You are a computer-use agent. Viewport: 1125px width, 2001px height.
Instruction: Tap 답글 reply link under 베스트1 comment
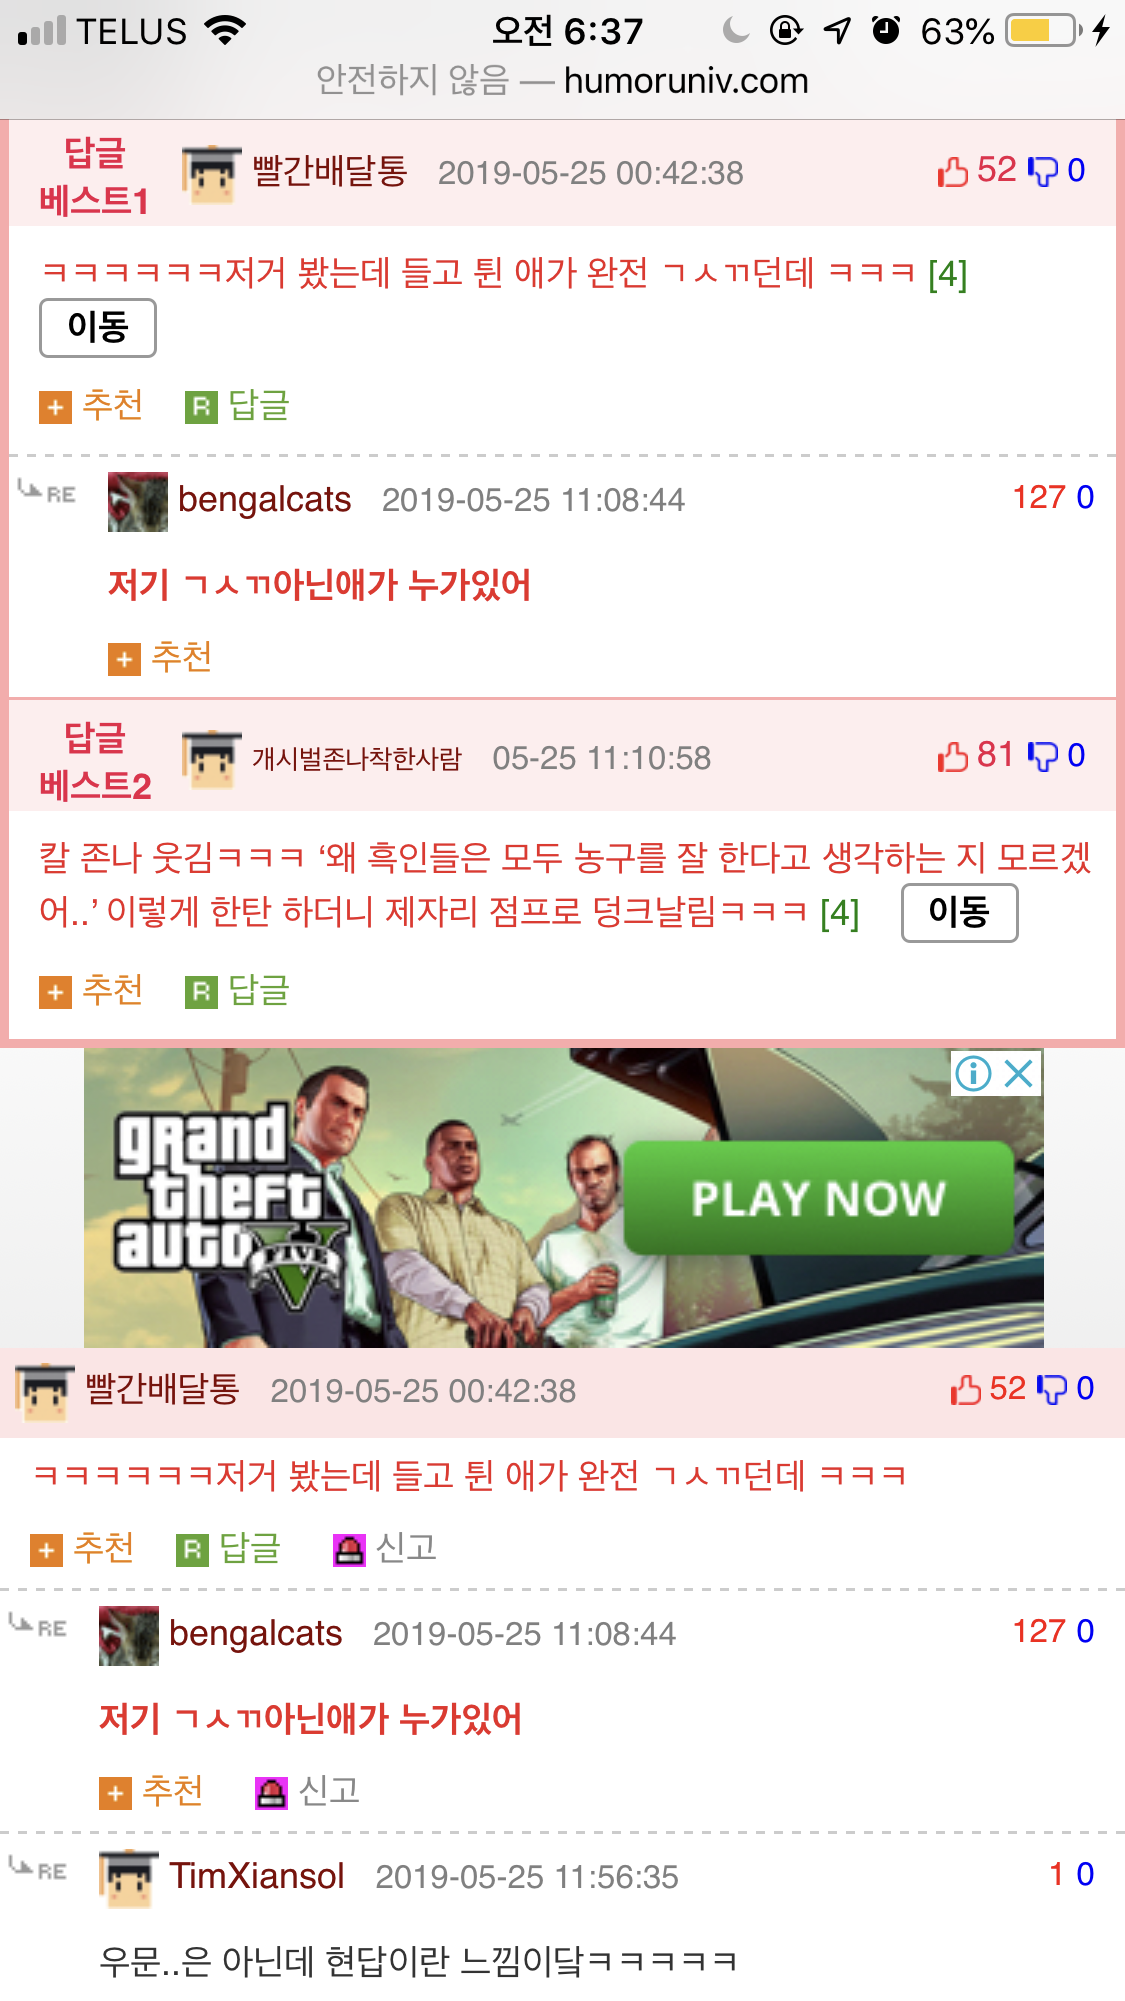[x=238, y=406]
